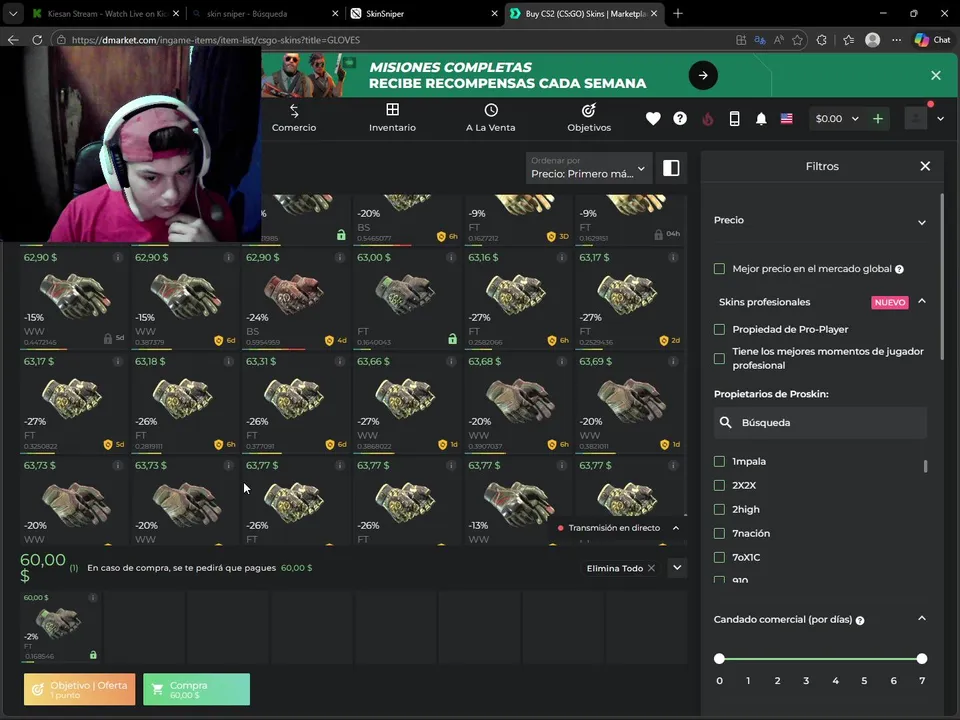Change language via the US flag icon

[x=787, y=119]
